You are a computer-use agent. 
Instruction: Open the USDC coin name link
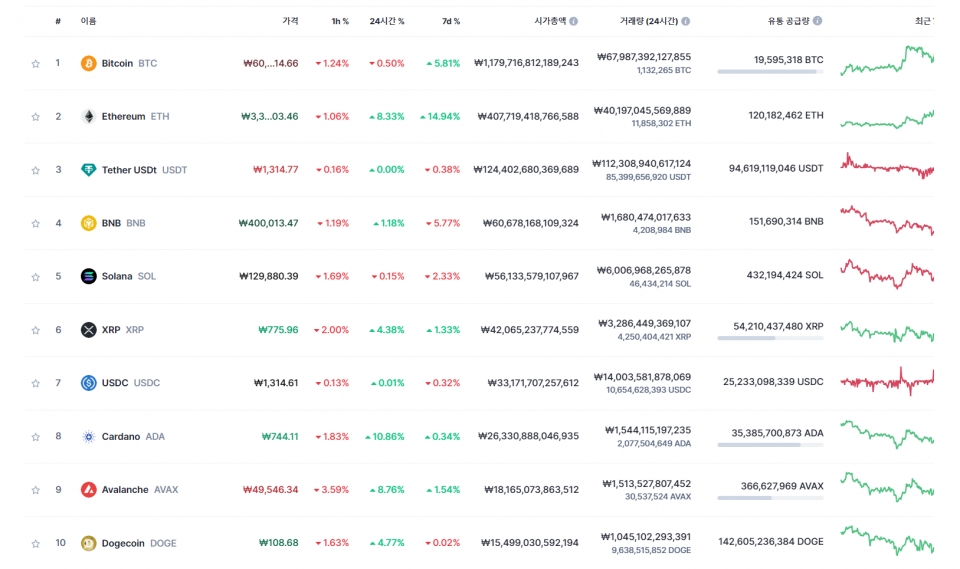click(116, 383)
